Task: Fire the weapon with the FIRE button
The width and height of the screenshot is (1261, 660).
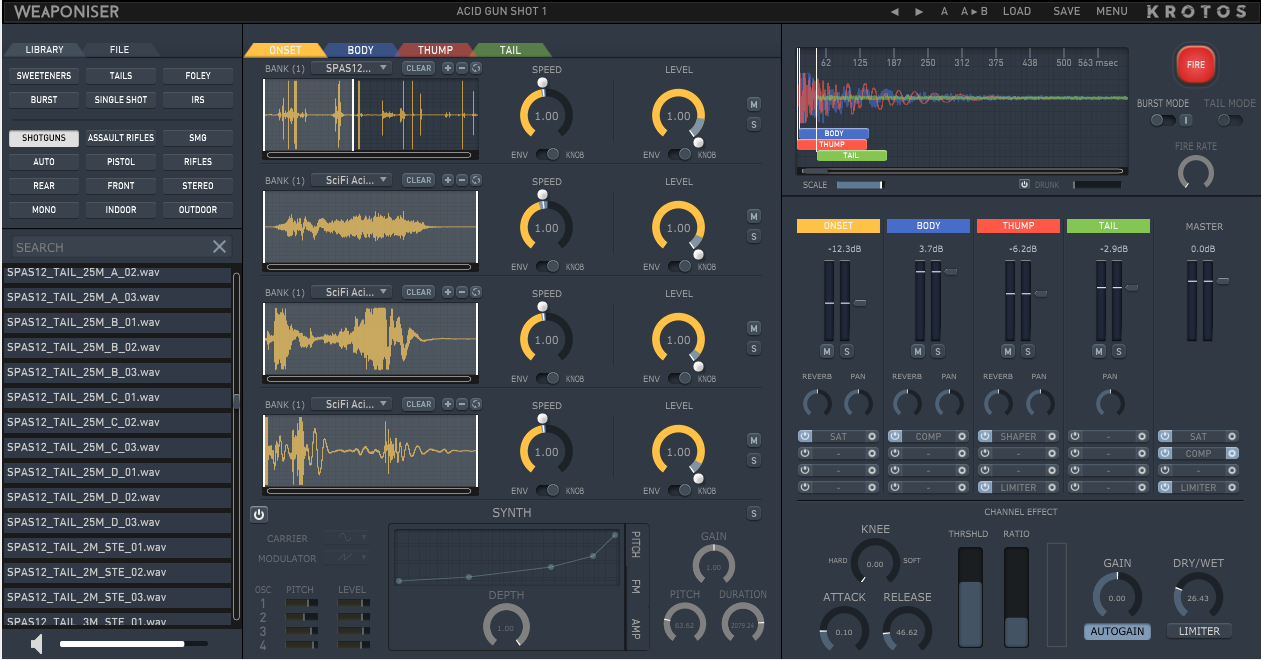Action: [x=1195, y=64]
